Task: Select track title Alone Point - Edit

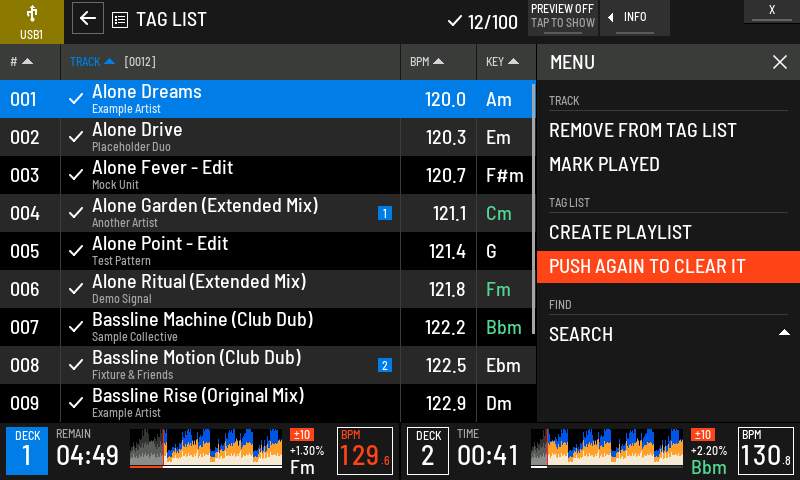Action: 160,243
